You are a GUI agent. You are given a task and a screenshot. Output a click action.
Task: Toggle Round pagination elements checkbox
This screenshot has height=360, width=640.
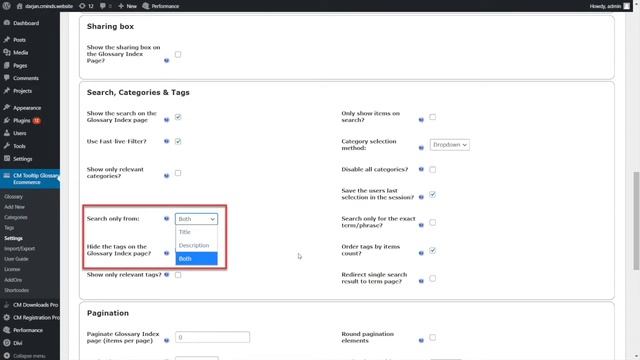(x=433, y=338)
